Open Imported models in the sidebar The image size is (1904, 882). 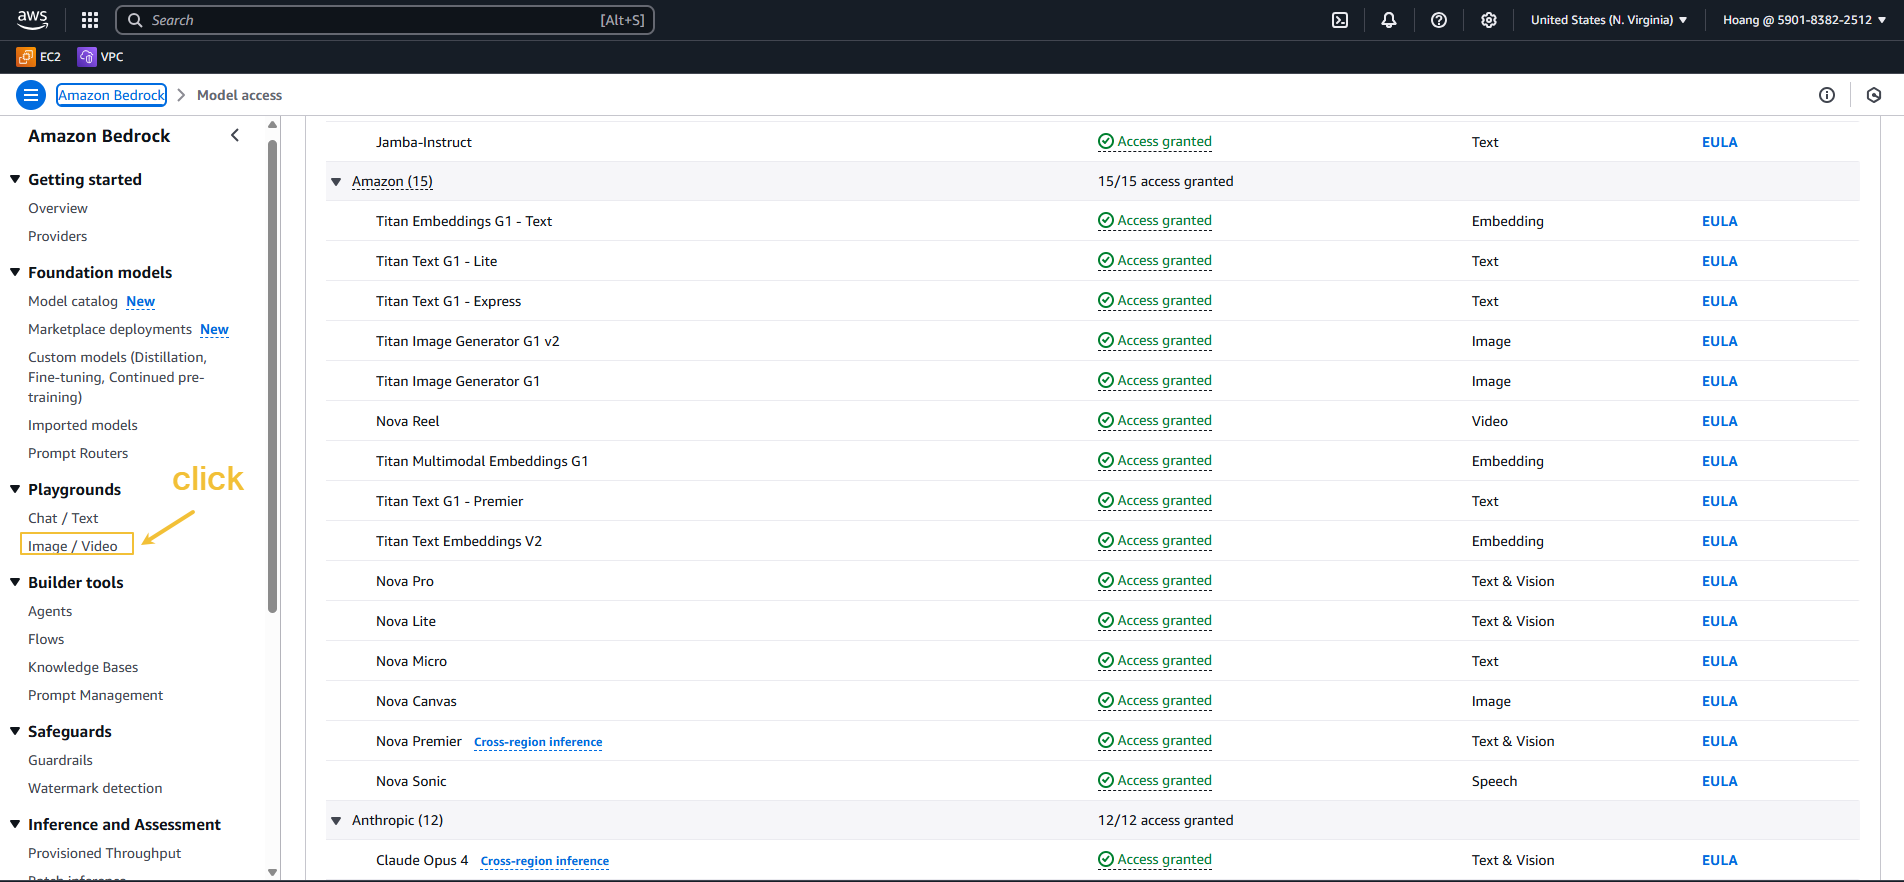pyautogui.click(x=83, y=425)
